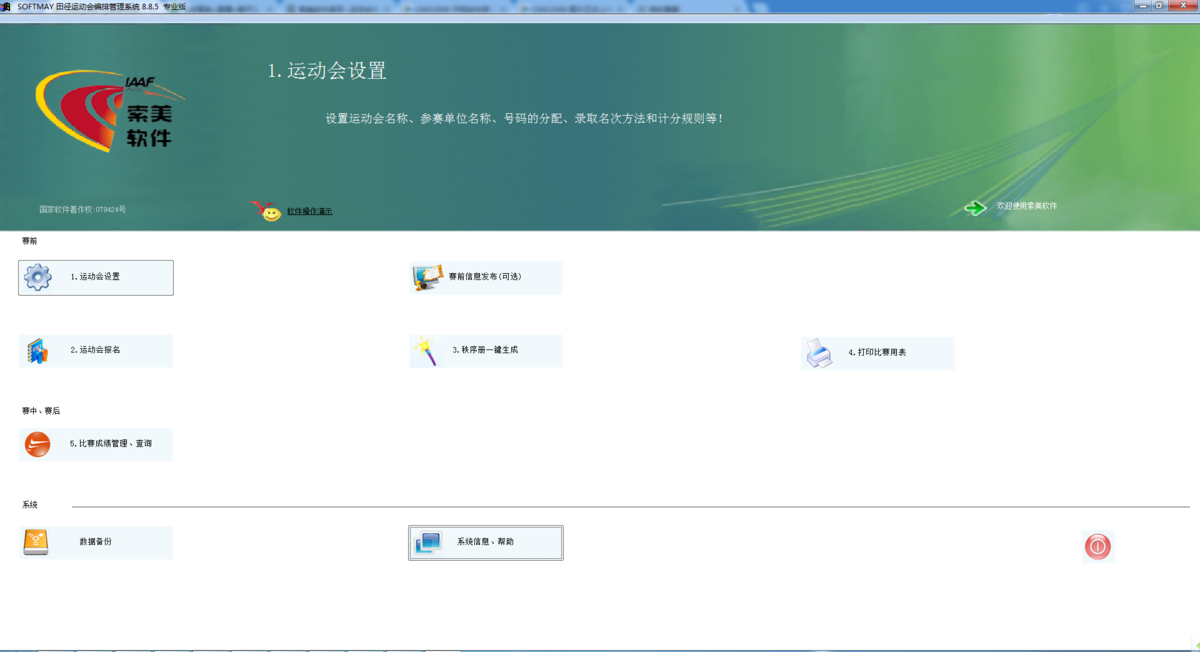The image size is (1200, 652).
Task: Open 数据备份 backup tool
Action: click(96, 542)
